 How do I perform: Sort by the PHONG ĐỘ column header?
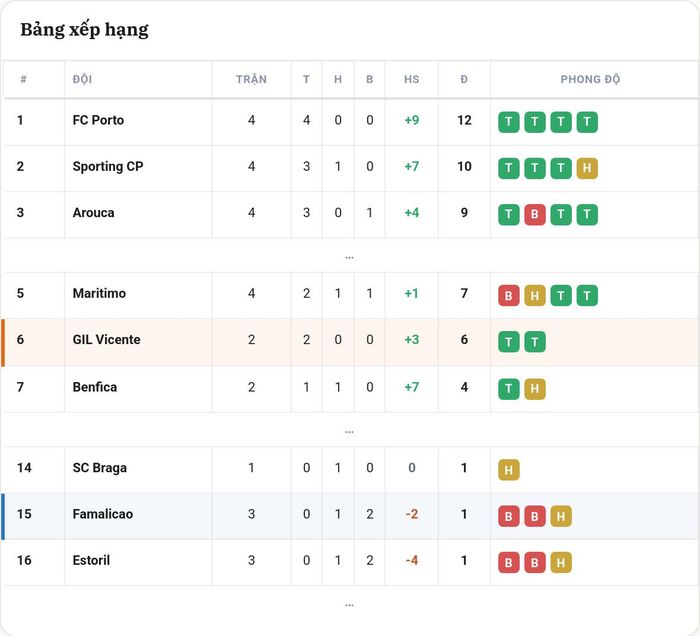pyautogui.click(x=590, y=79)
